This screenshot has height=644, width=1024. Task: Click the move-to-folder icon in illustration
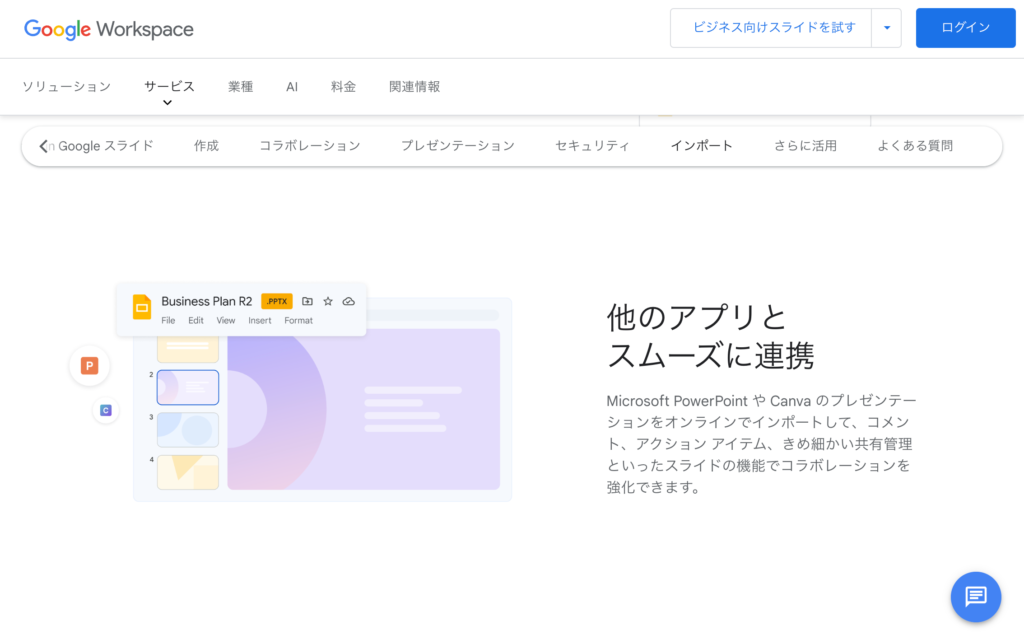[308, 301]
